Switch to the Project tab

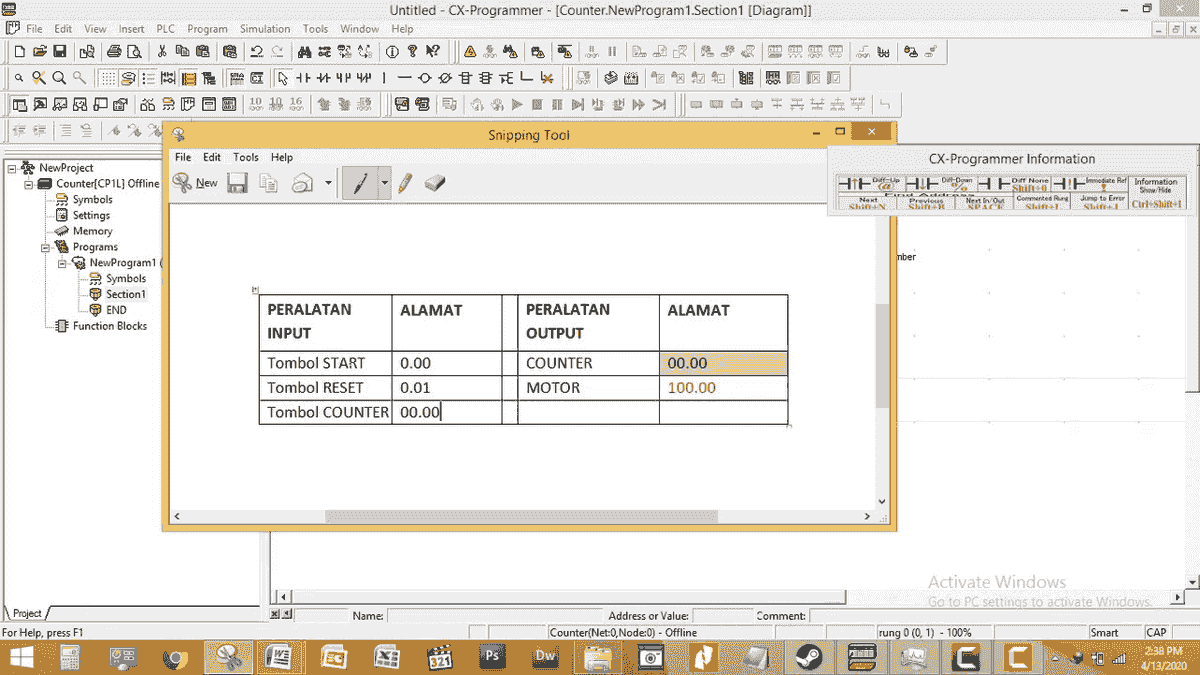[x=27, y=613]
